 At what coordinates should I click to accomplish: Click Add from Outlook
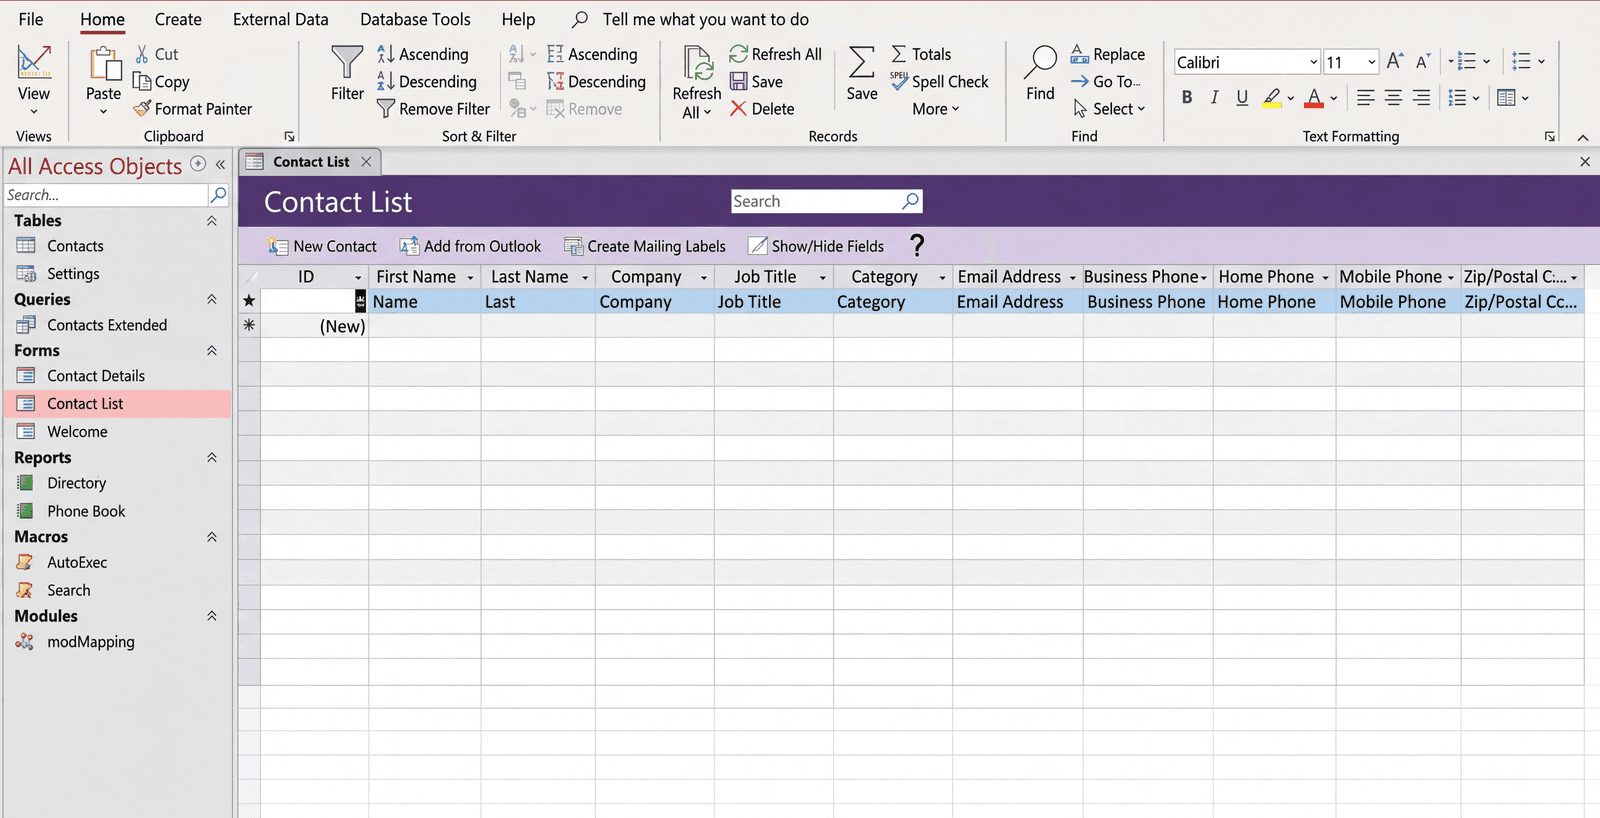point(470,246)
